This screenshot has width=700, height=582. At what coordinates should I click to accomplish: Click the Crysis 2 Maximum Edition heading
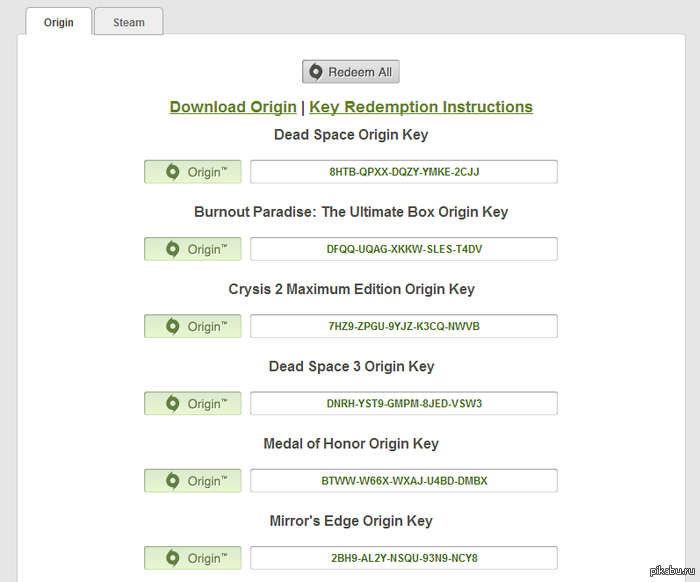click(x=351, y=289)
